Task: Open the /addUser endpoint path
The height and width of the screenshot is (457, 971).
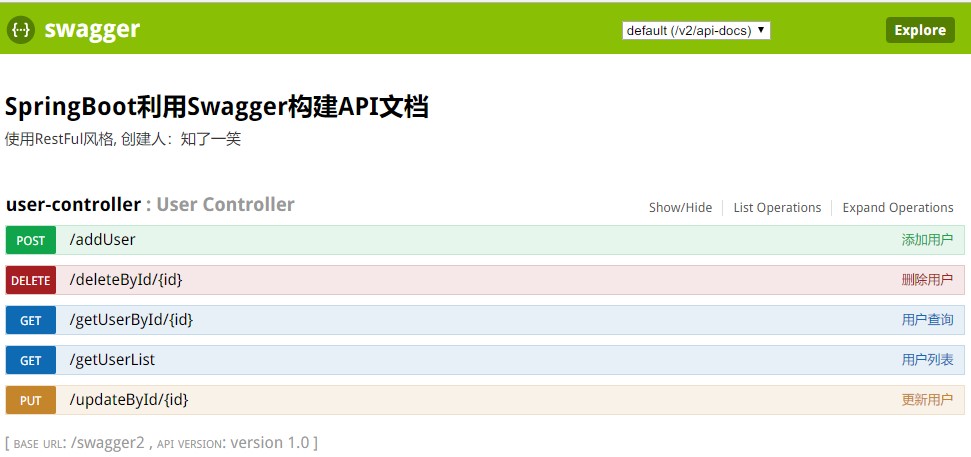Action: coord(102,240)
